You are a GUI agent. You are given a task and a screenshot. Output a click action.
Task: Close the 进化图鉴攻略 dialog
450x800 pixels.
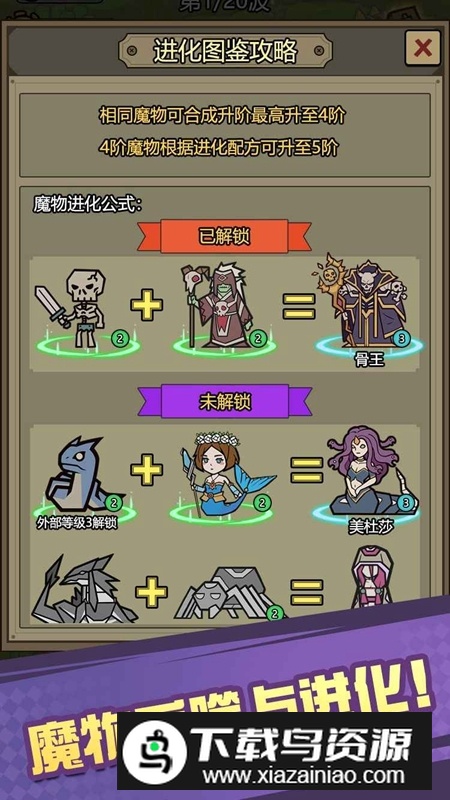coord(422,48)
